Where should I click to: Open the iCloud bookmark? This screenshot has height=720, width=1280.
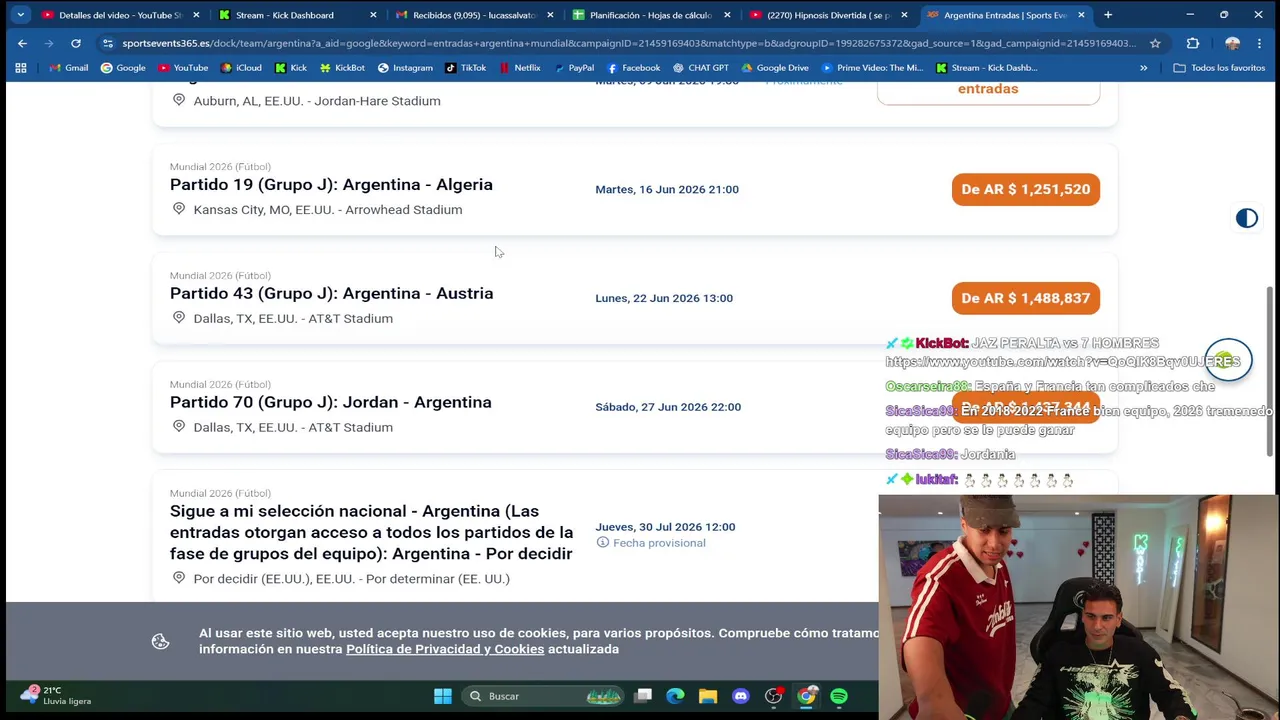[x=241, y=68]
